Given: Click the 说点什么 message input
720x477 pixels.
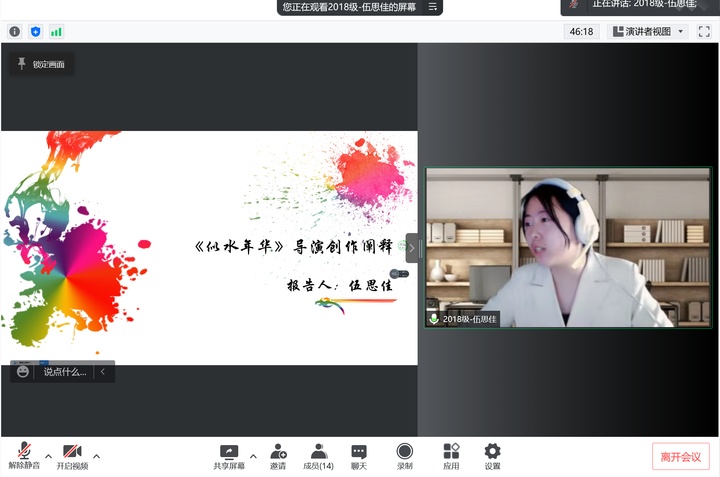Looking at the screenshot, I should (64, 372).
